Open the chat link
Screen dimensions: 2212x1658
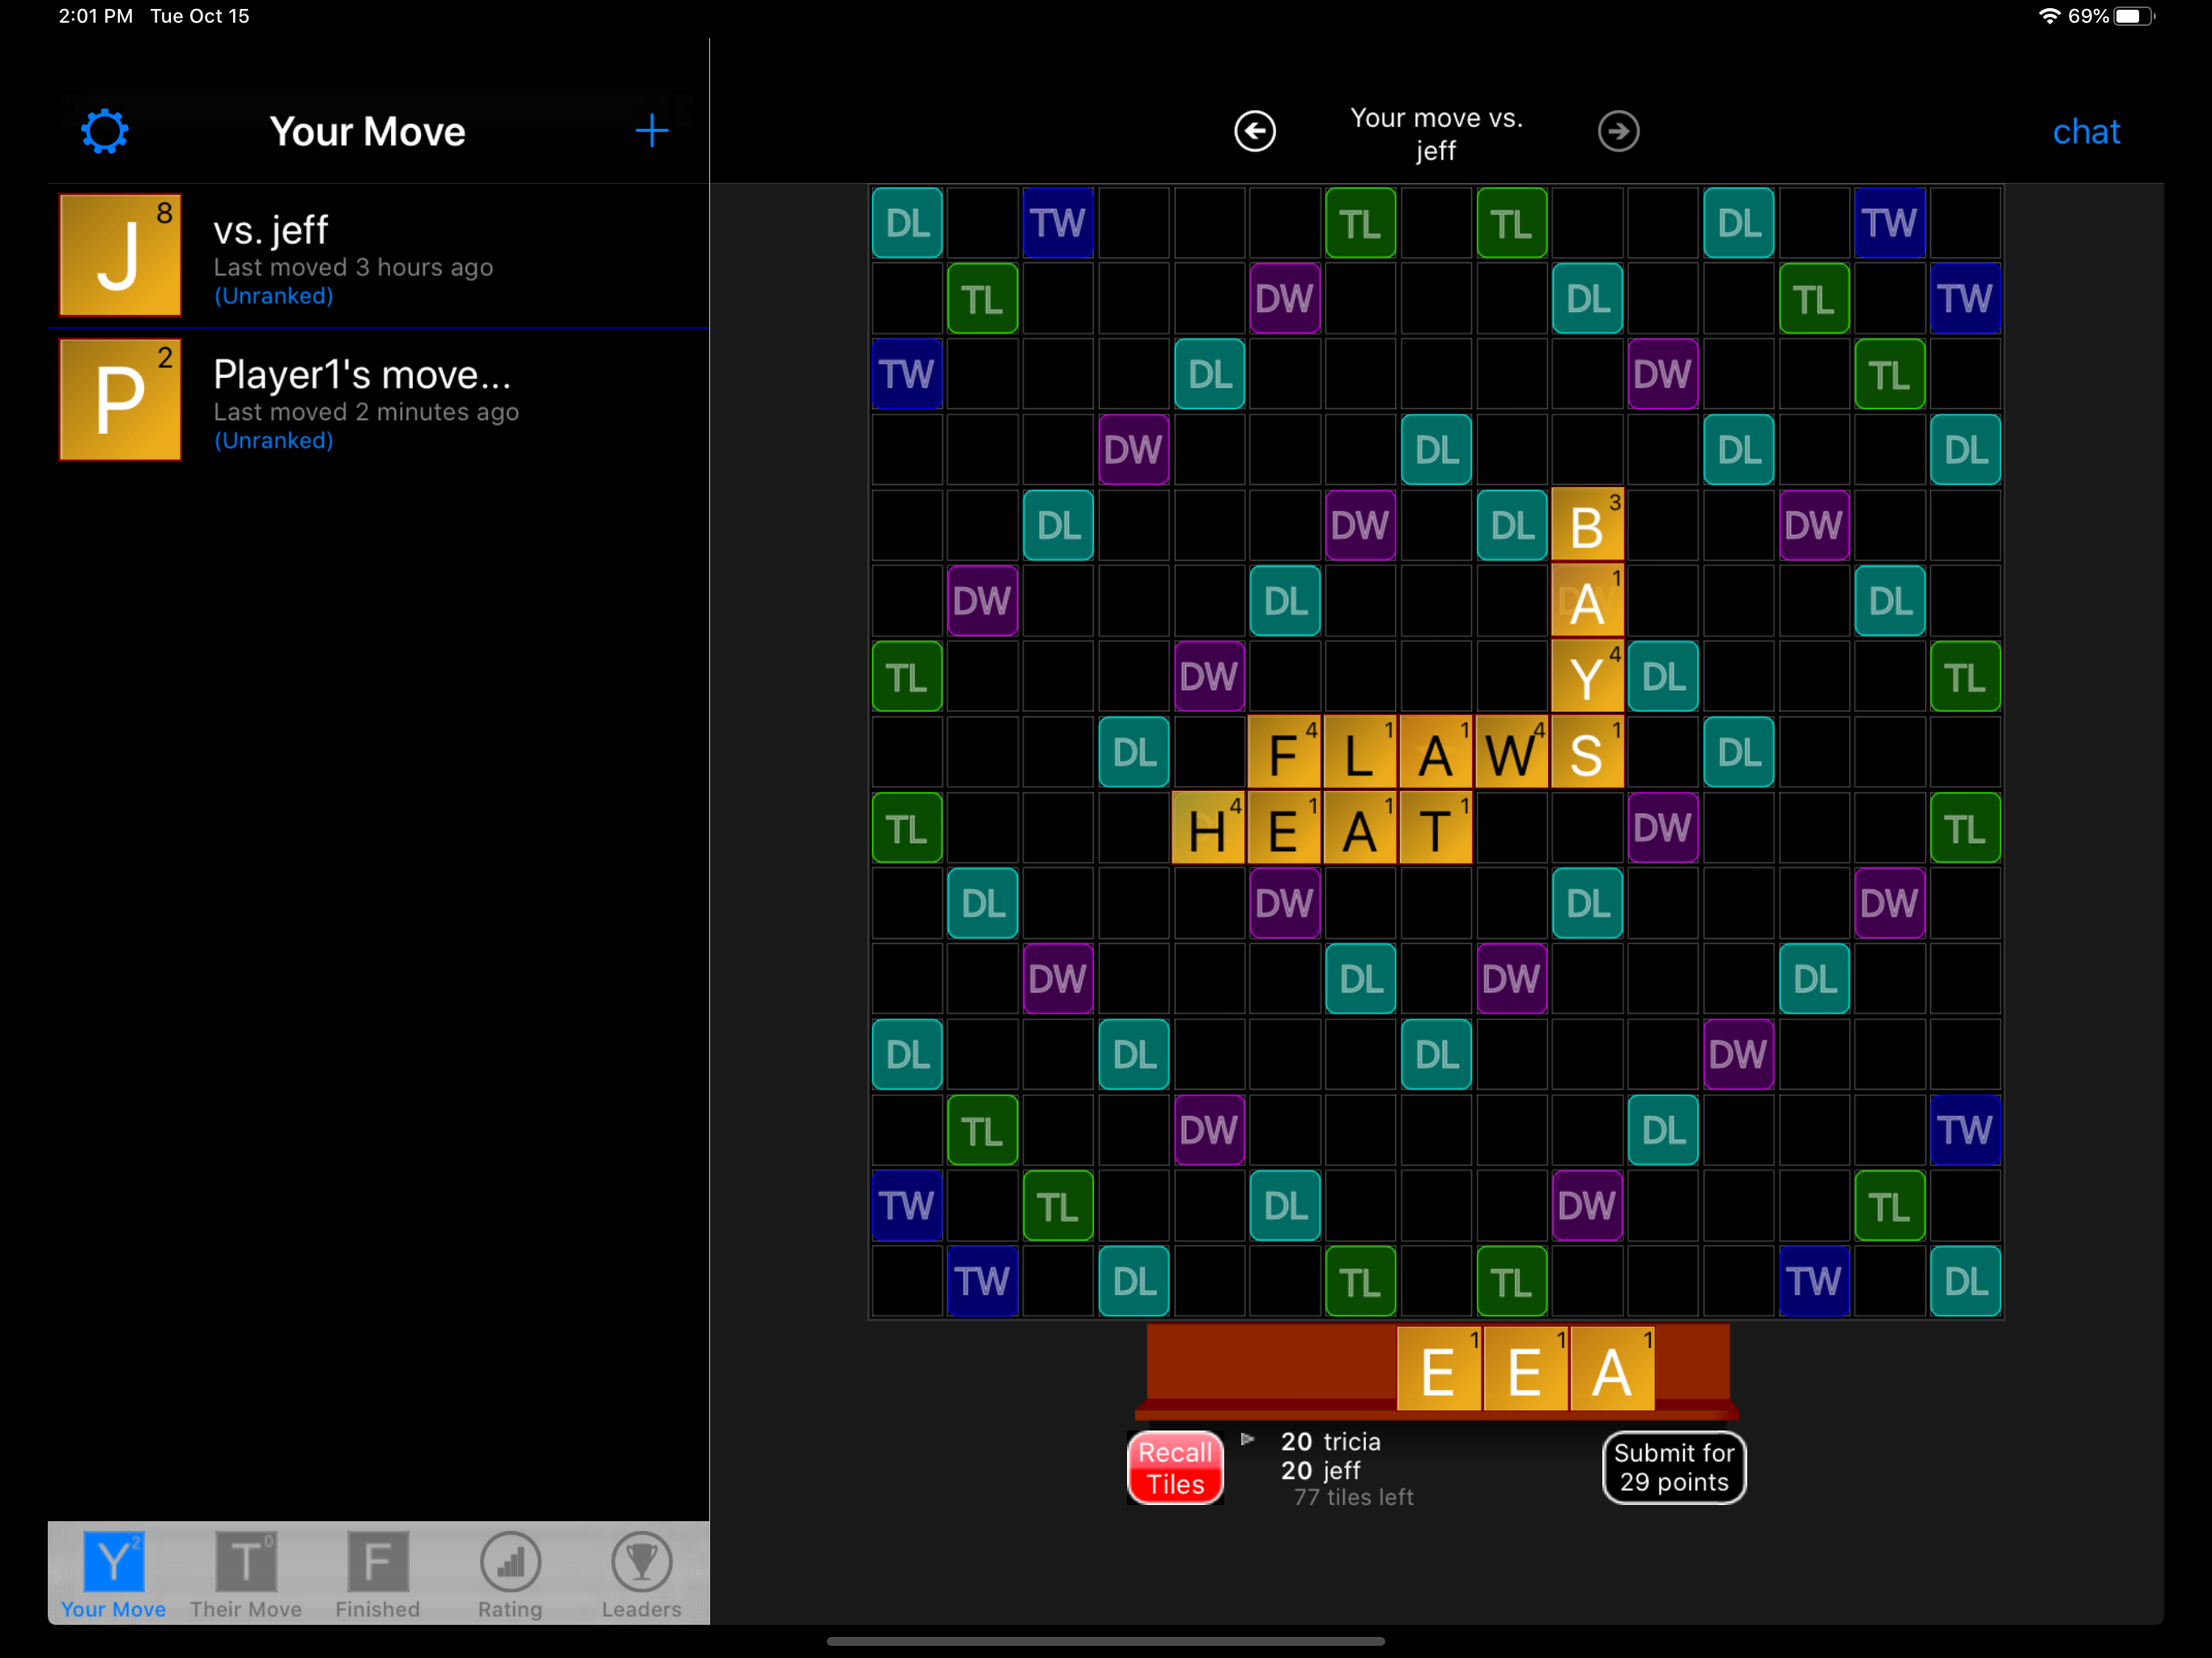pyautogui.click(x=2085, y=132)
